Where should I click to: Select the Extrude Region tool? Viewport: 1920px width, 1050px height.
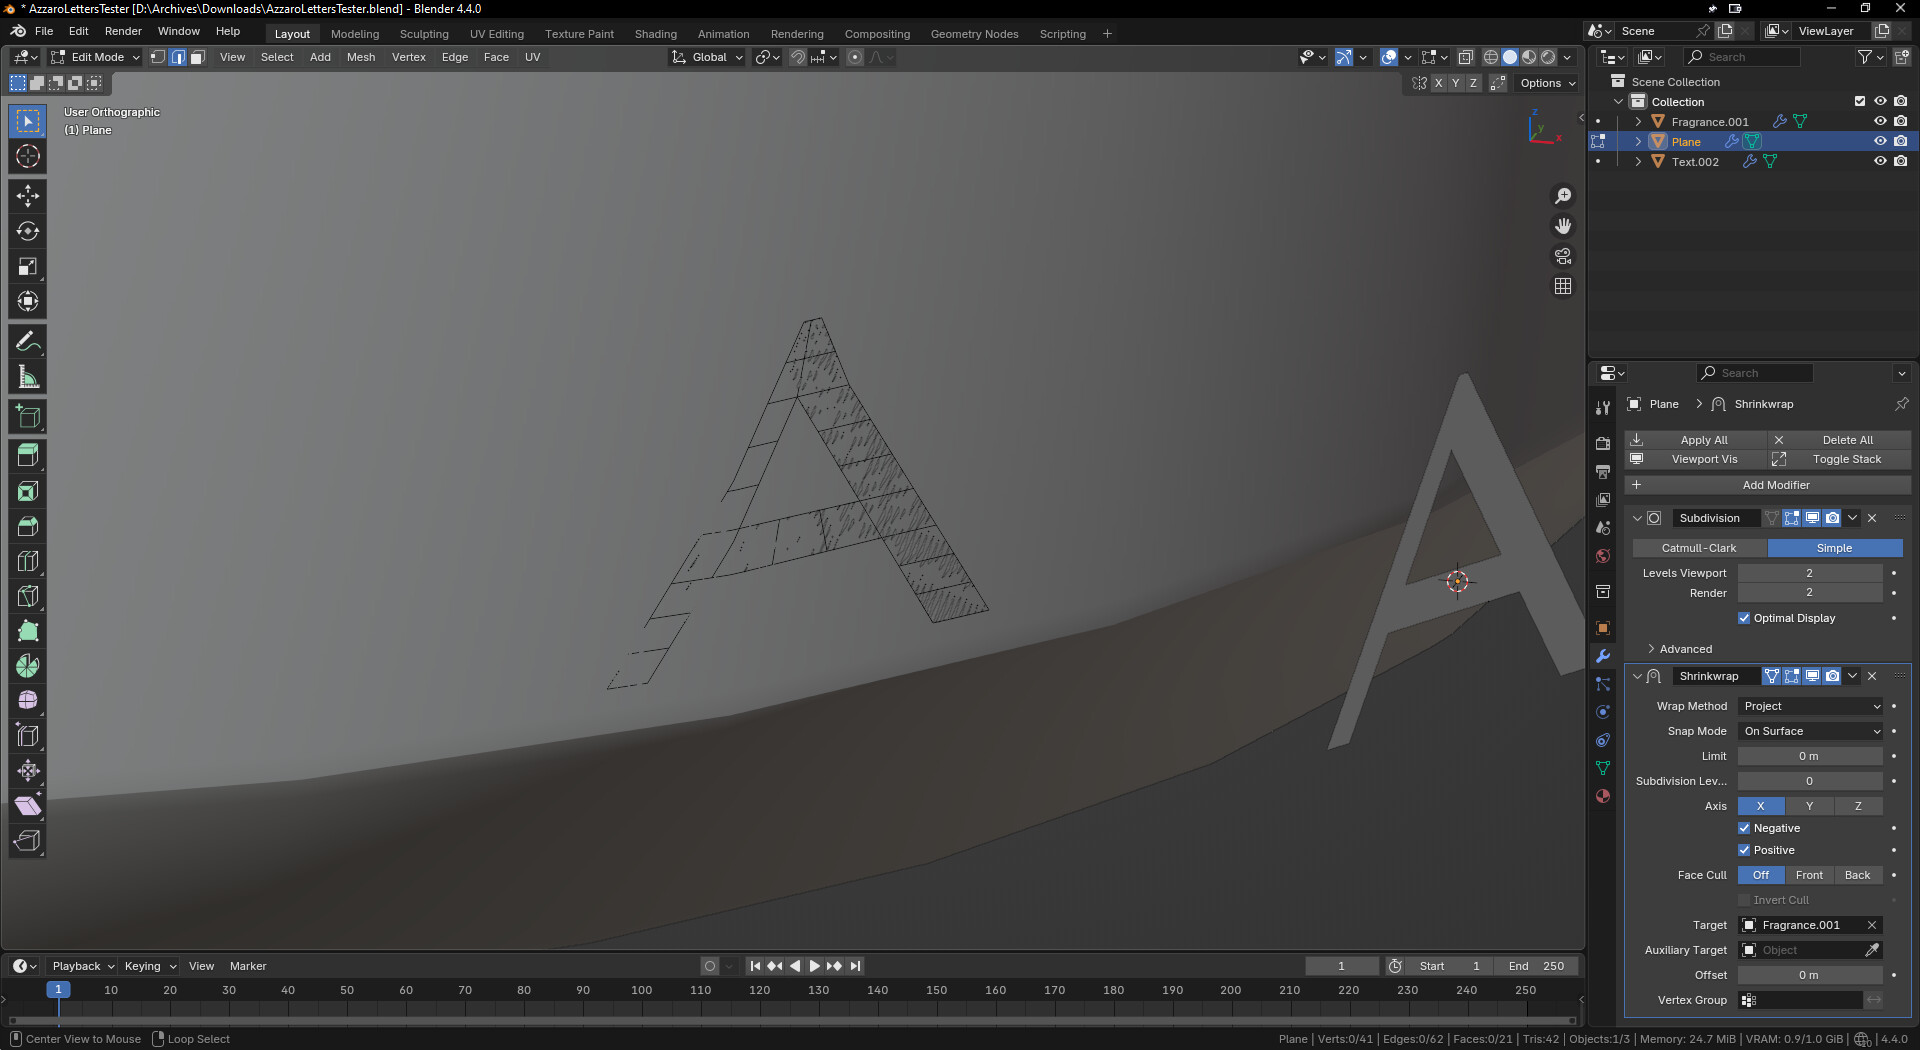[28, 456]
